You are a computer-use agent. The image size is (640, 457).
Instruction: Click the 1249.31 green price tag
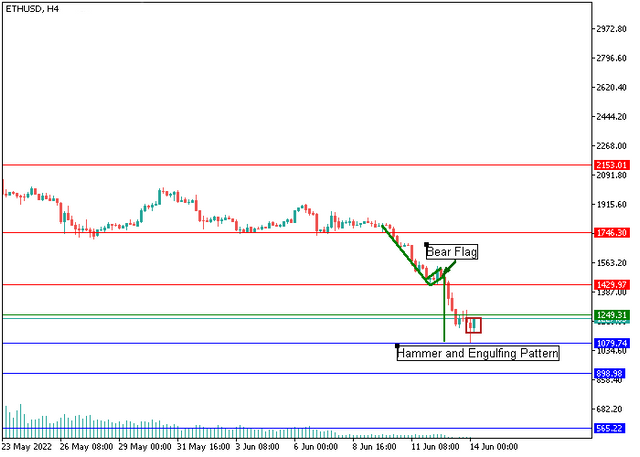tap(611, 315)
